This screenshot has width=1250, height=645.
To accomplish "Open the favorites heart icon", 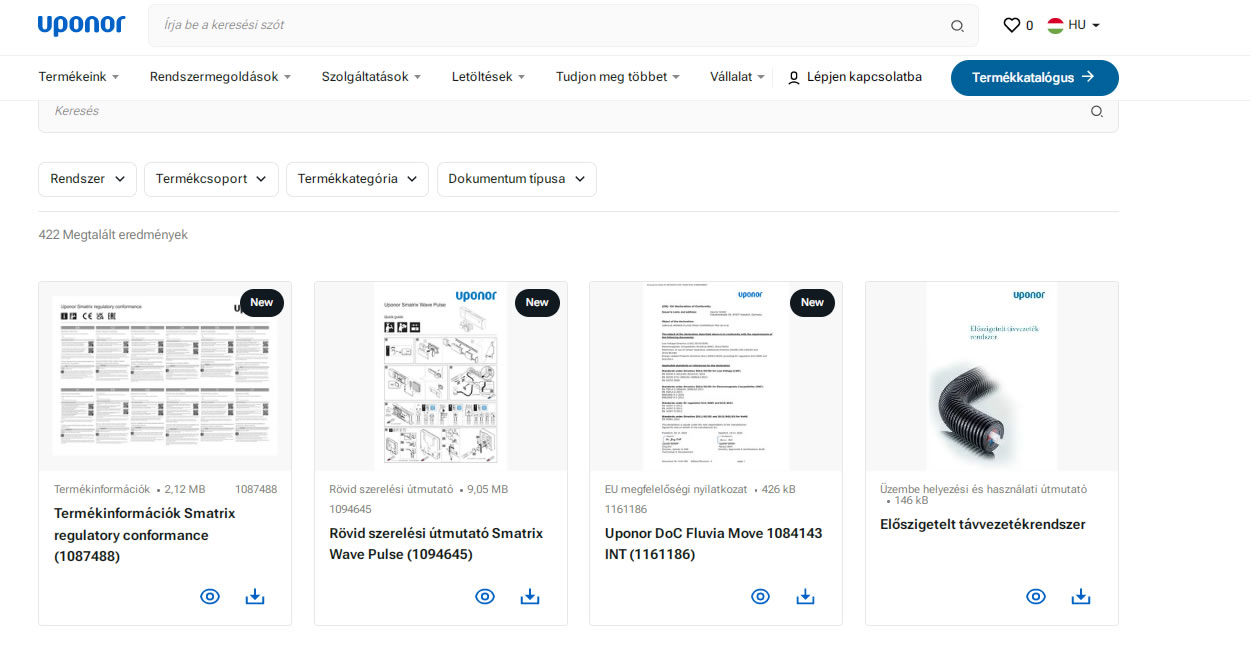I will pyautogui.click(x=1012, y=25).
